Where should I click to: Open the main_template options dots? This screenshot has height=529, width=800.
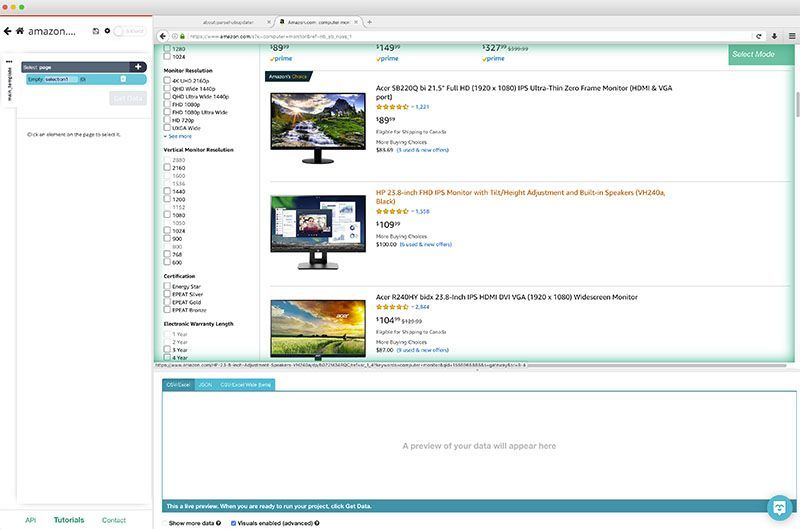point(9,61)
